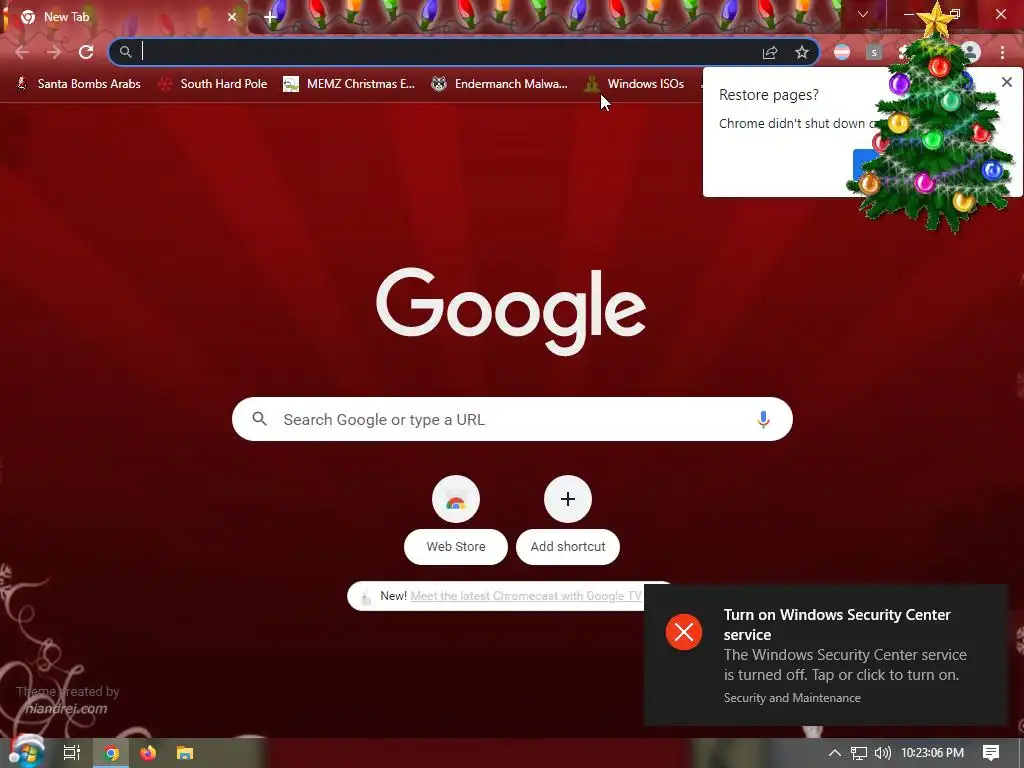
Task: Reload the page with the refresh icon
Action: click(x=86, y=52)
